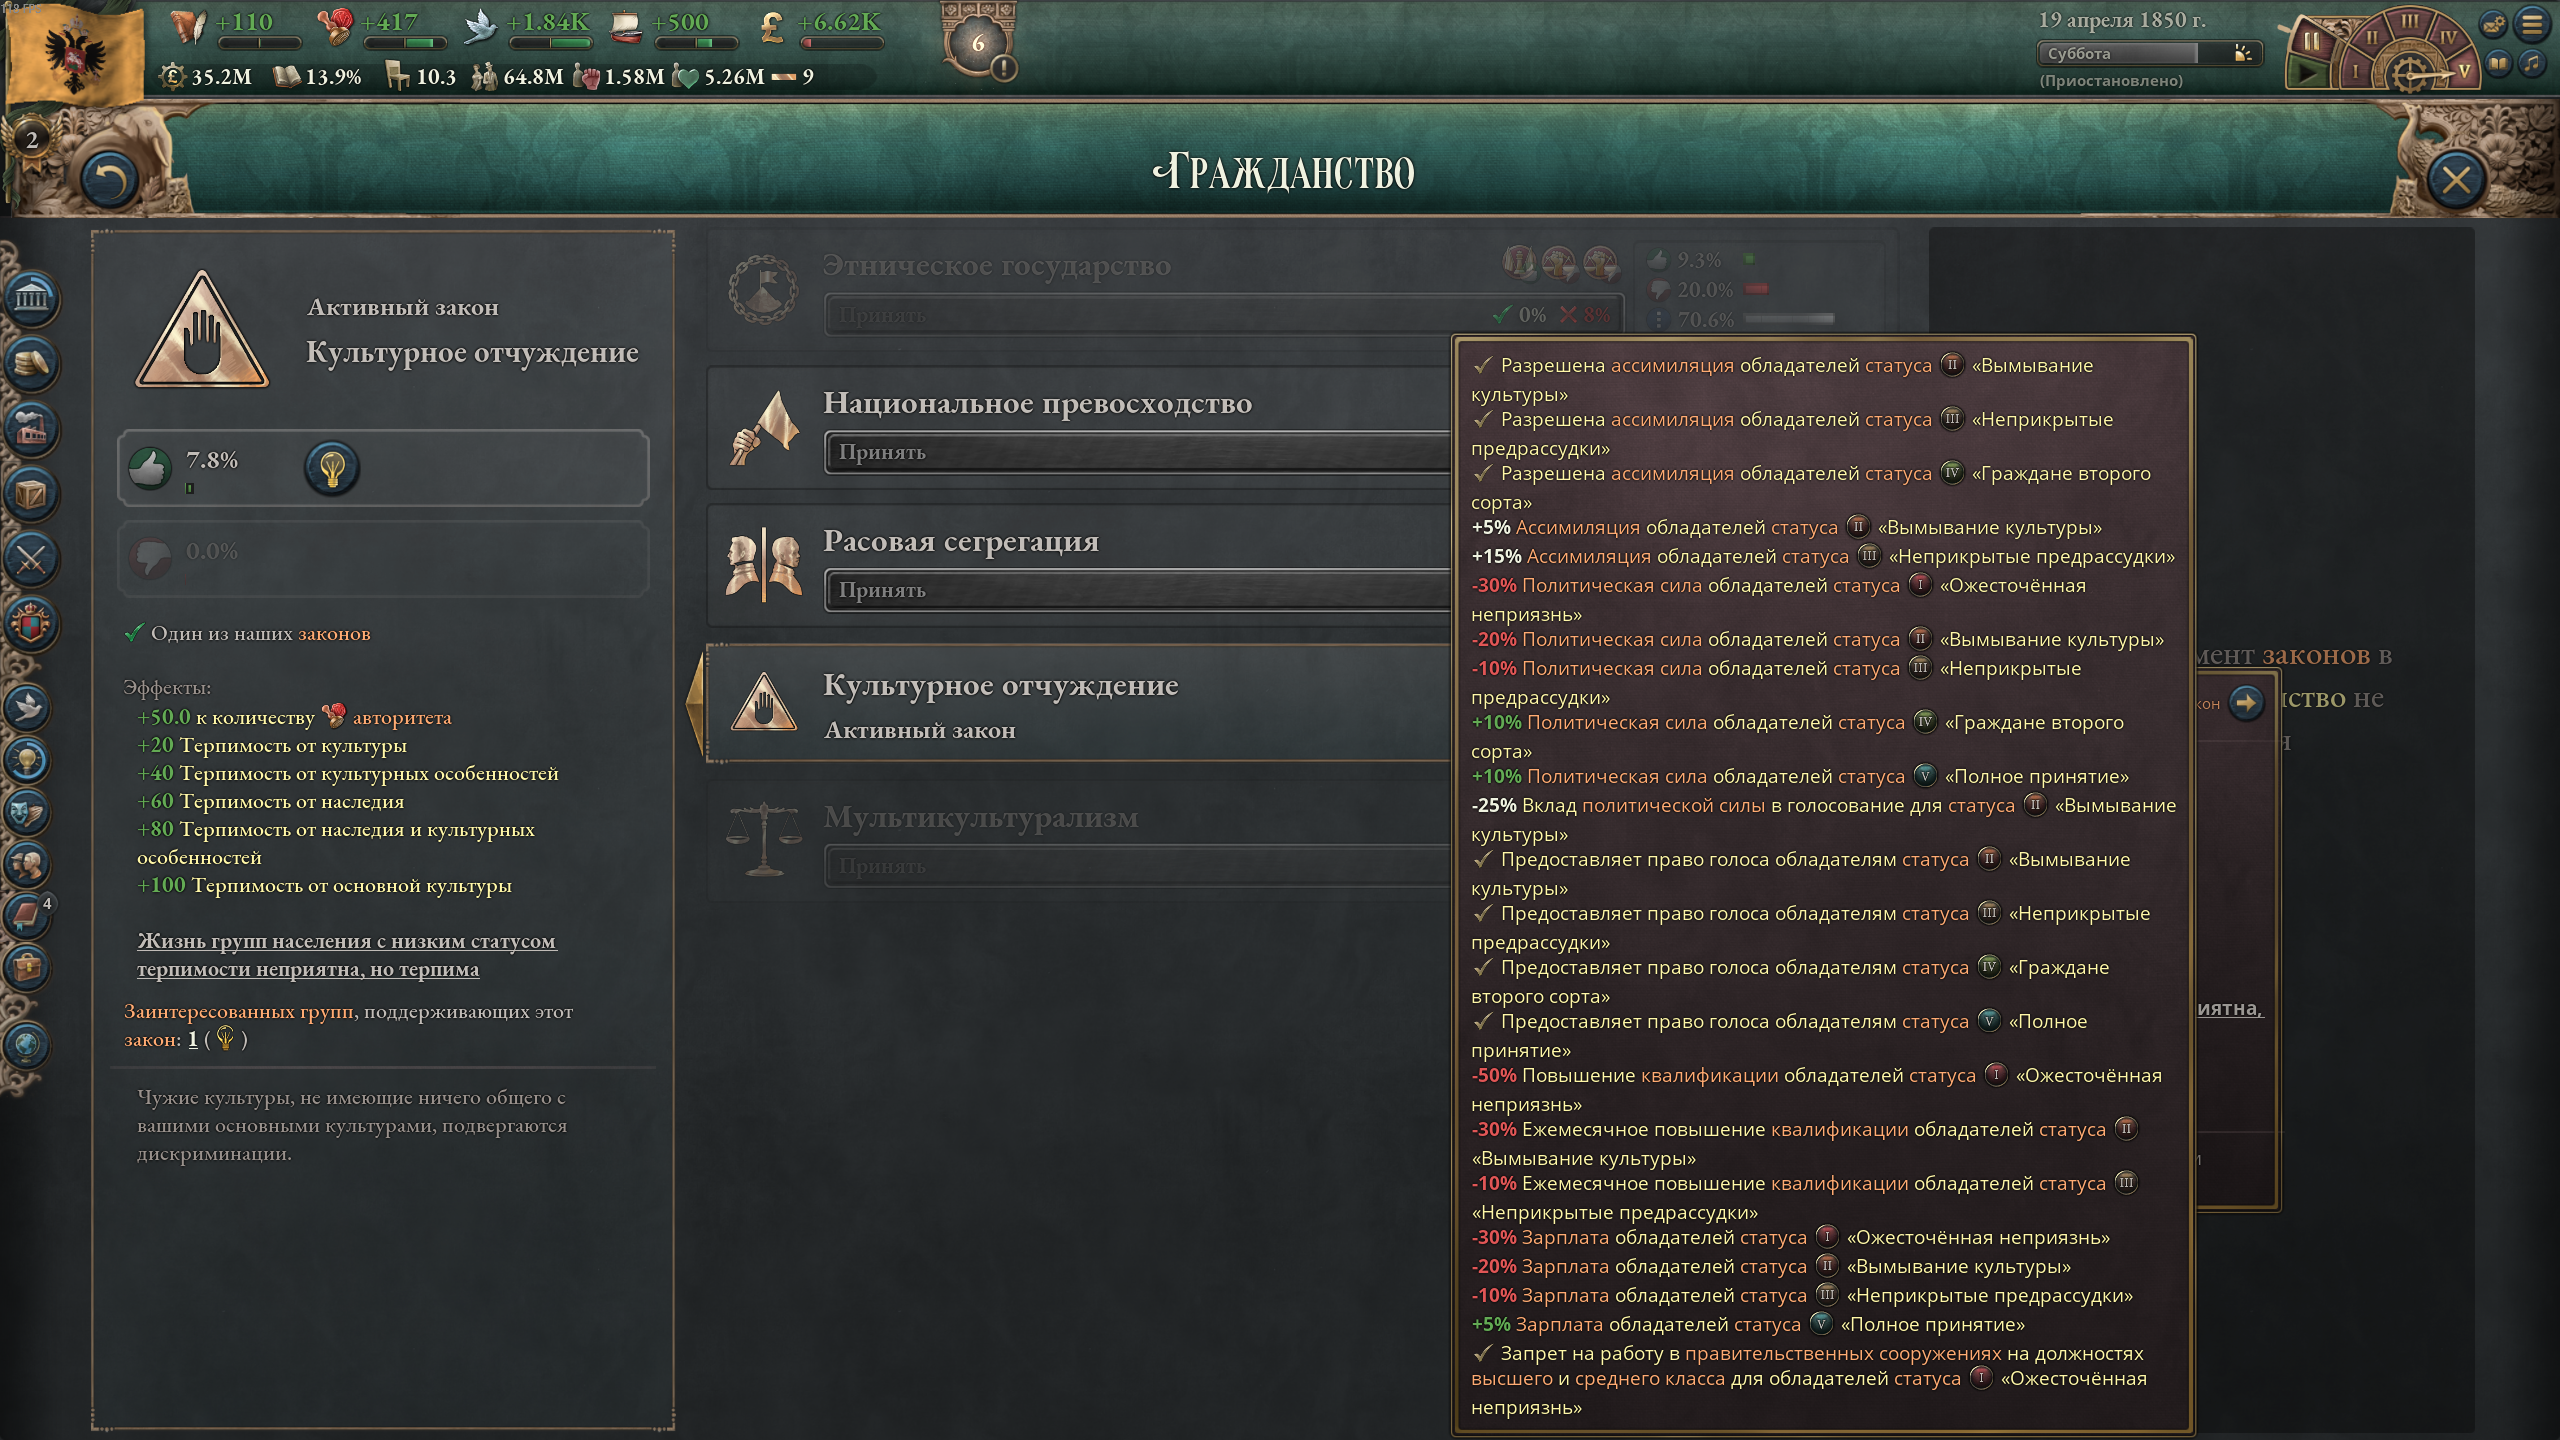Toggle the music note button
Image resolution: width=2560 pixels, height=1440 pixels.
click(x=2531, y=64)
